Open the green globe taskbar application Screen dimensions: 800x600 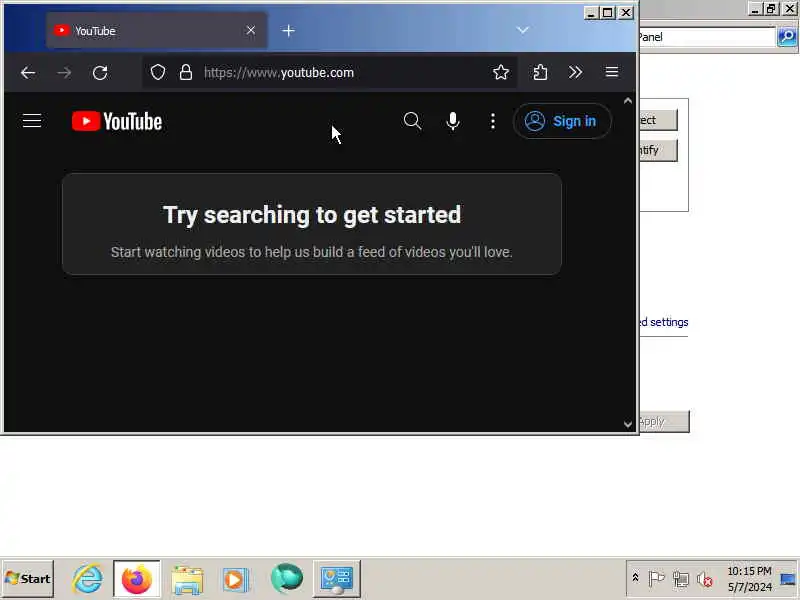coord(287,579)
